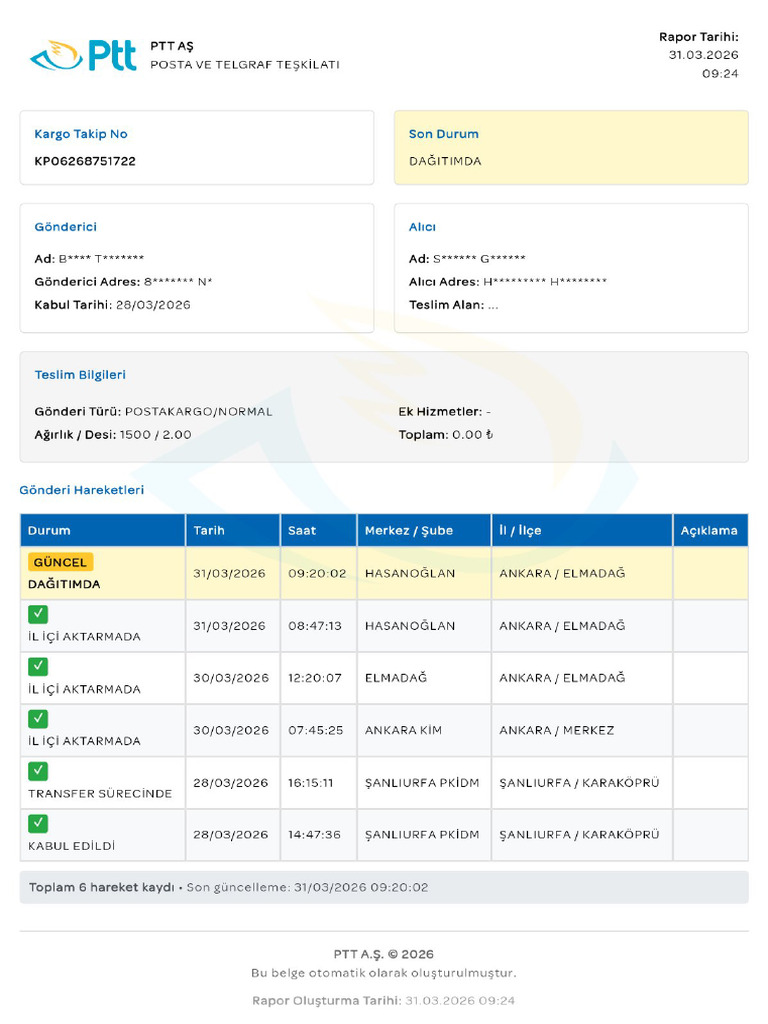
Task: Click the Kargo Takip No heading
Action: point(81,134)
